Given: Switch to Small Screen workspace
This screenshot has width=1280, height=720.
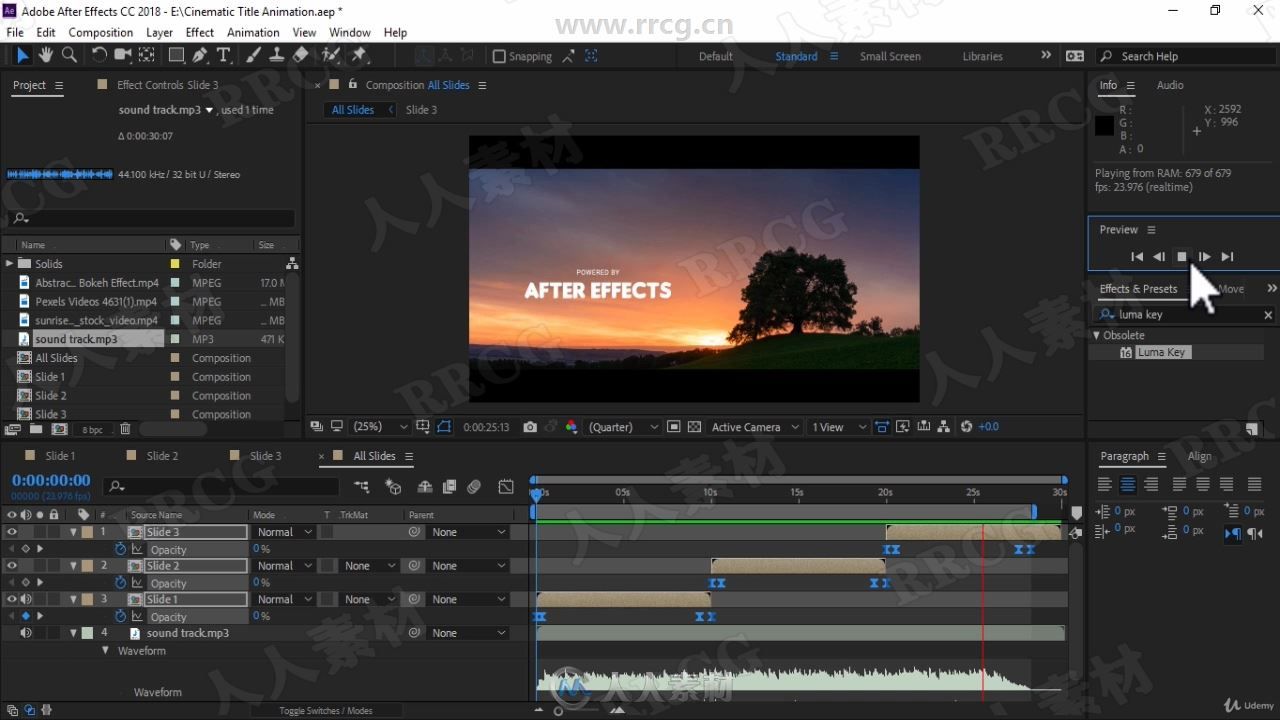Looking at the screenshot, I should (x=890, y=56).
